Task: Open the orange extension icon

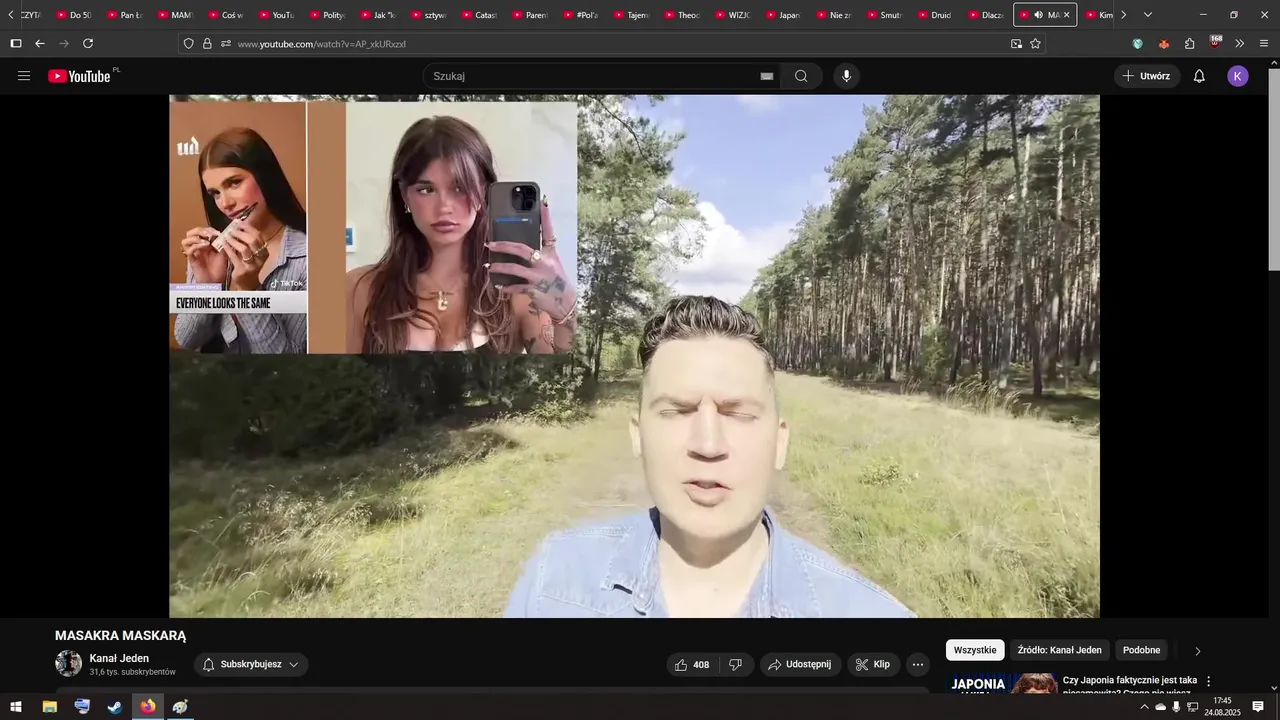Action: [x=1164, y=44]
